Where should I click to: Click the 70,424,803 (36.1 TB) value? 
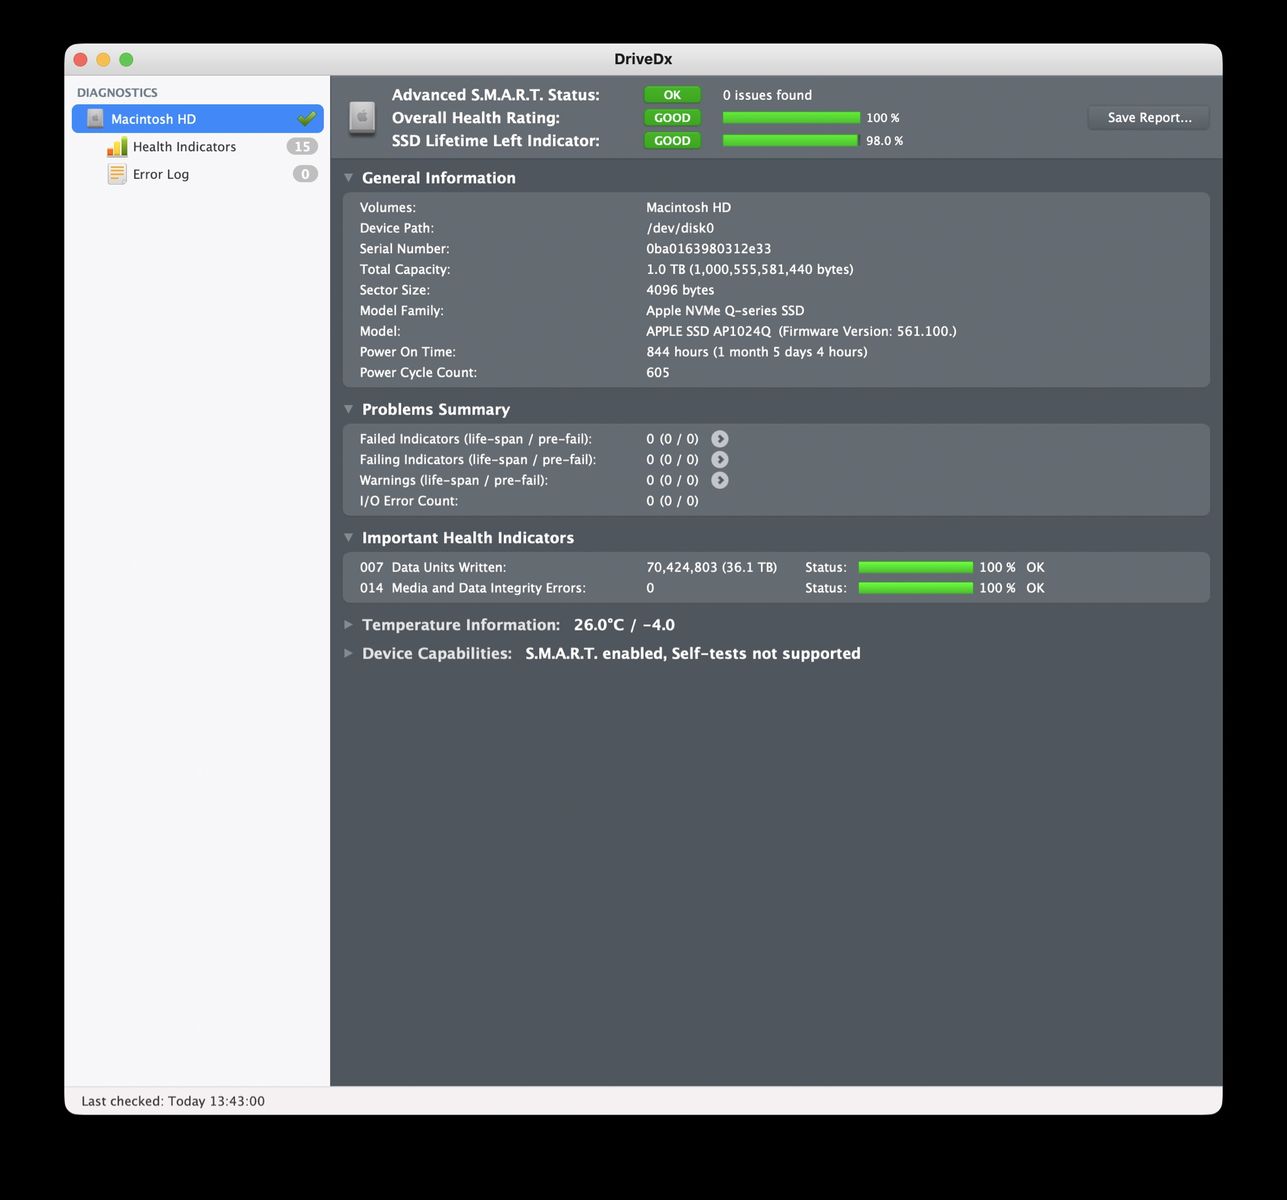pos(711,567)
